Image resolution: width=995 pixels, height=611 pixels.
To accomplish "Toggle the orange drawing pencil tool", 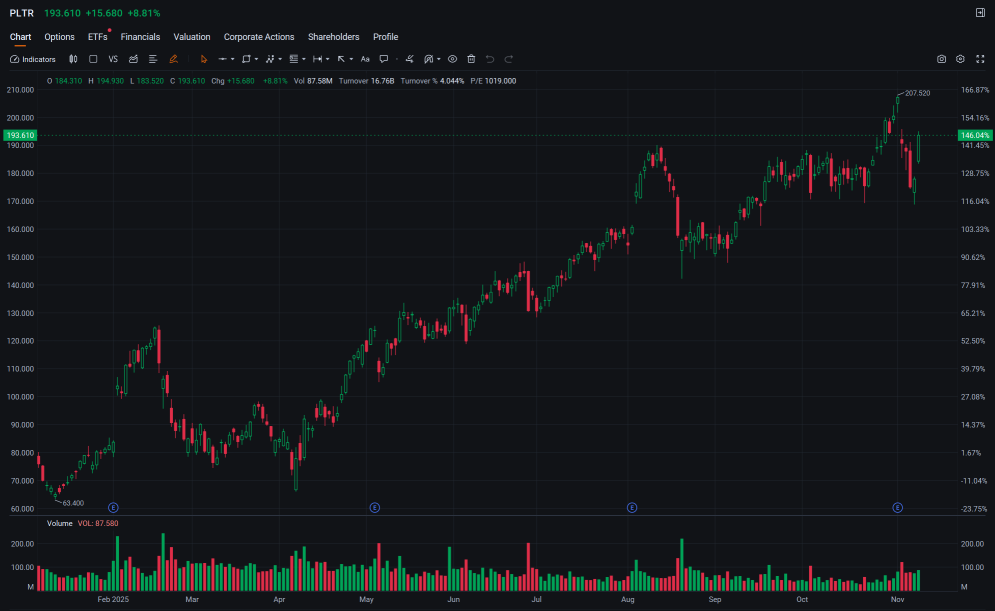I will point(173,59).
